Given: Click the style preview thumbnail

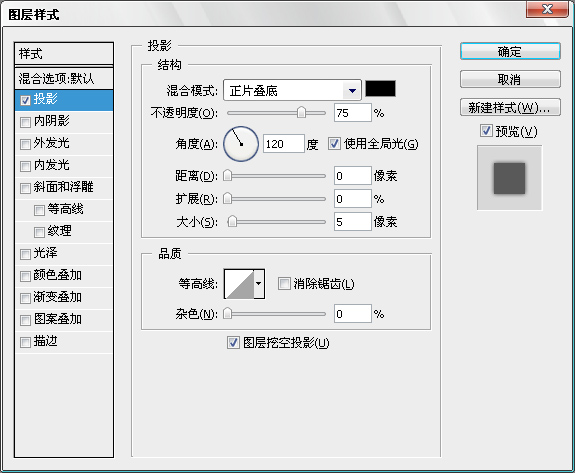Looking at the screenshot, I should coord(509,178).
